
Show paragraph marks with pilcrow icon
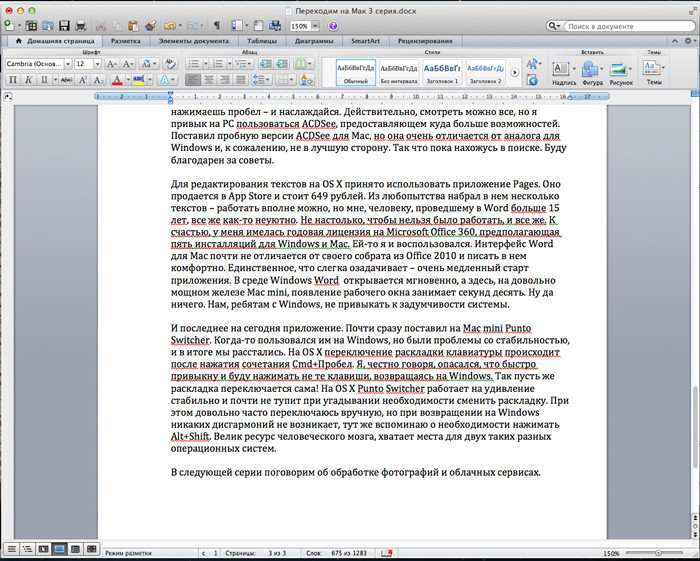coord(217,25)
